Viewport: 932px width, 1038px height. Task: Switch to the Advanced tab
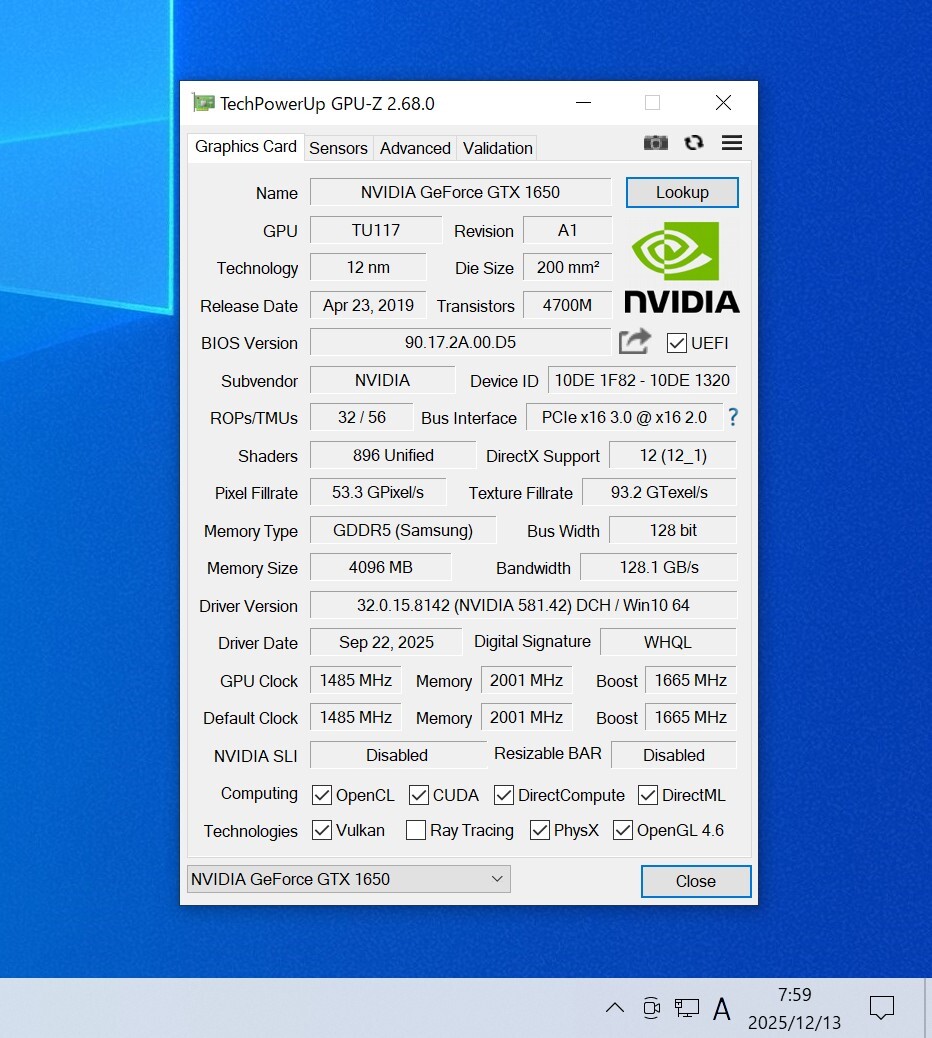pyautogui.click(x=415, y=148)
